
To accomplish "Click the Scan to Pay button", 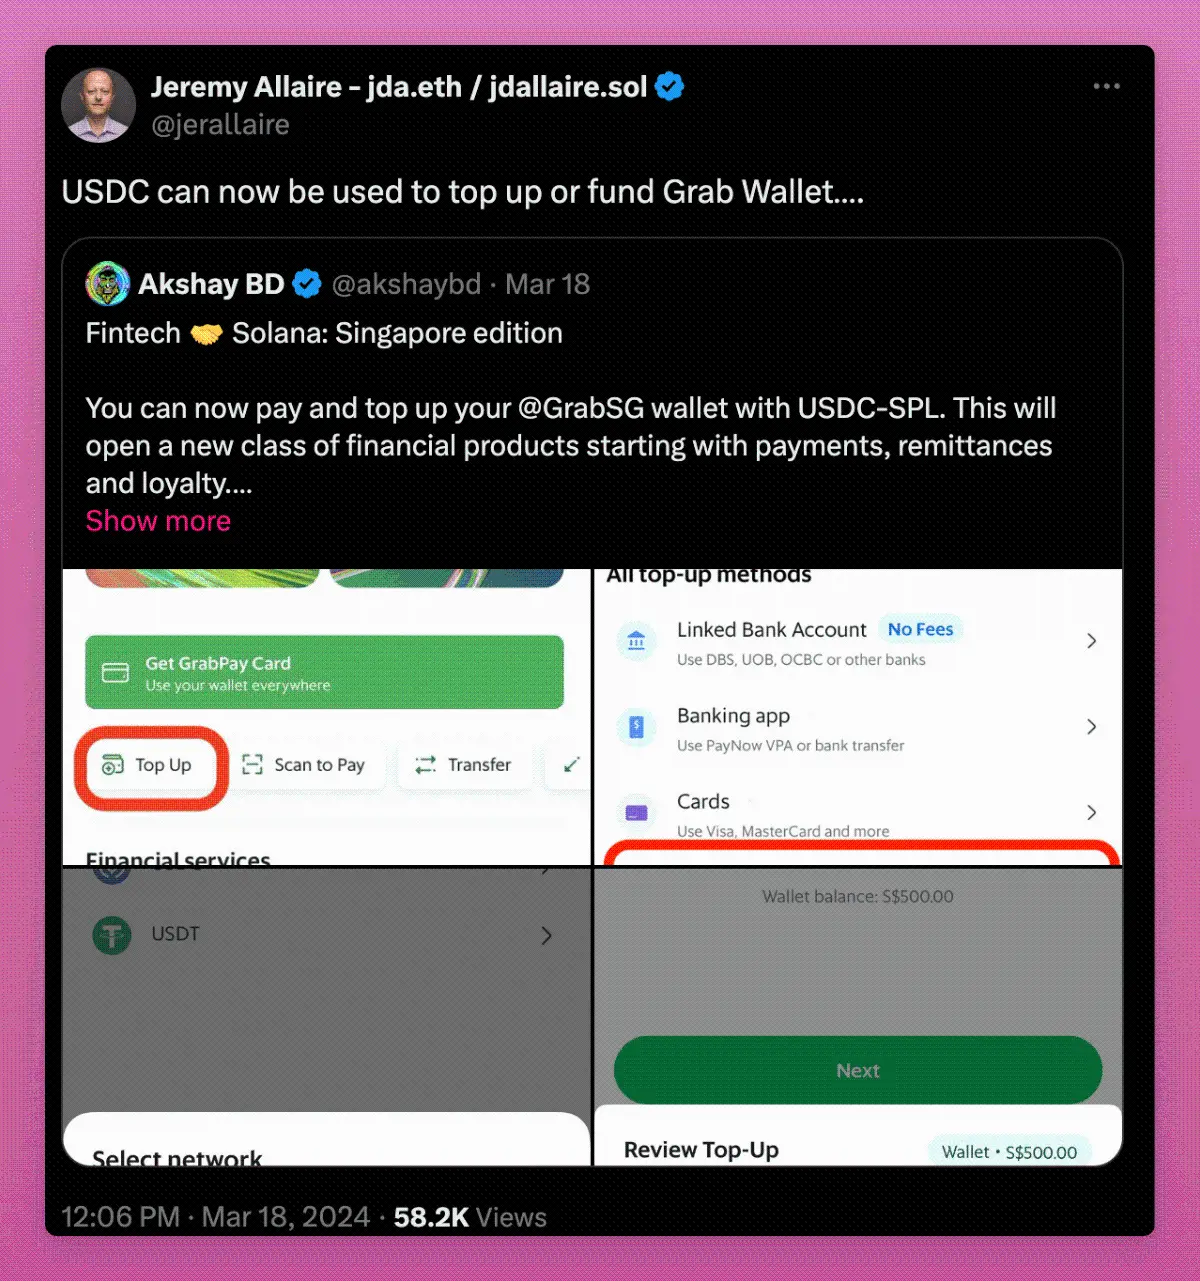I will [305, 765].
